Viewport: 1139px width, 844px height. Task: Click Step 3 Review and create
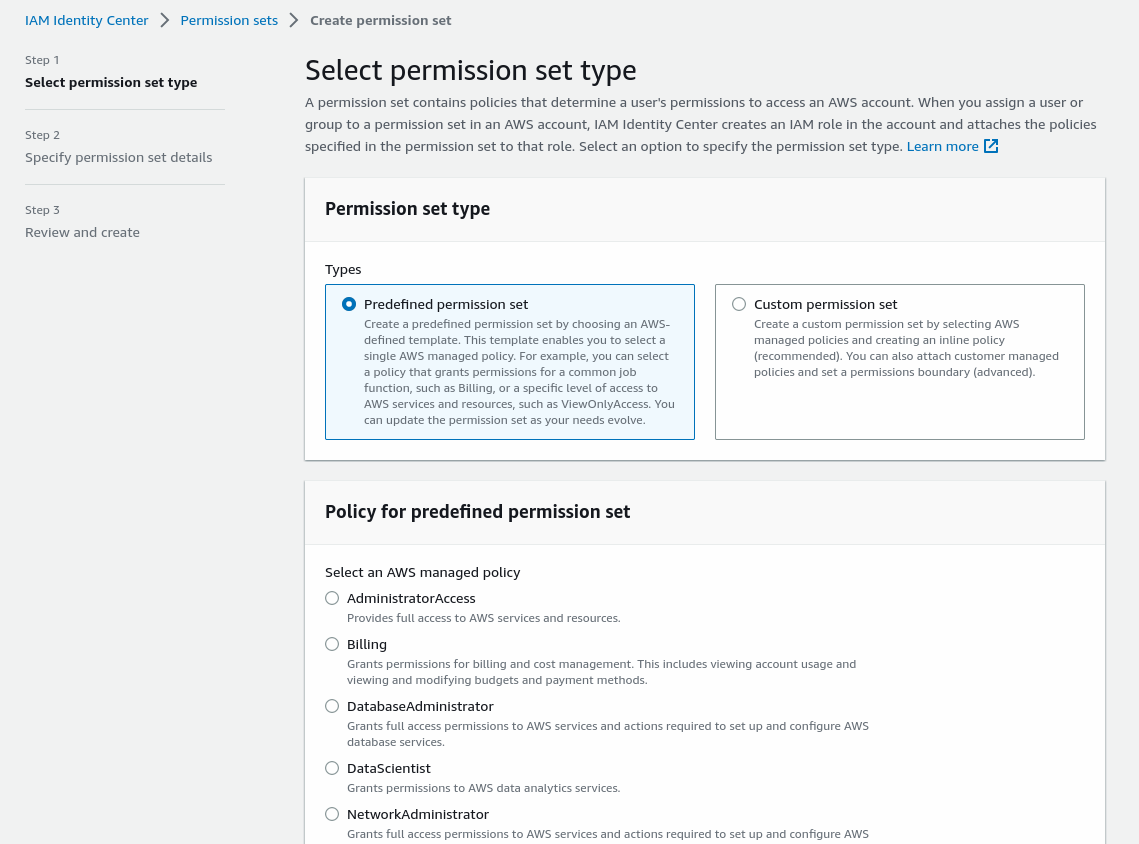pos(82,232)
